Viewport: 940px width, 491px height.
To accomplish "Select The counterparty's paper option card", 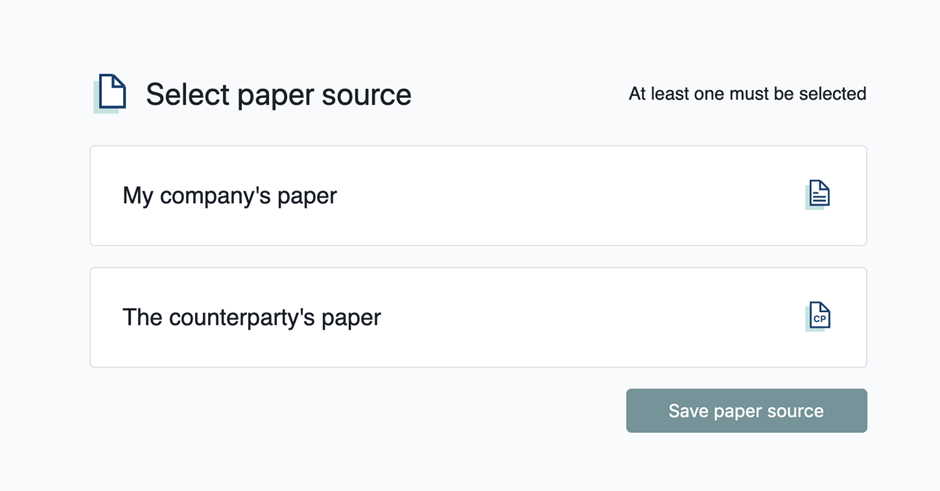I will [478, 317].
